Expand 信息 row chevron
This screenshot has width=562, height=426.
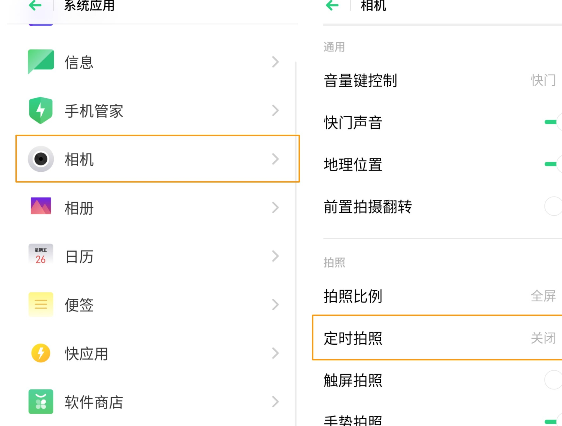pos(275,62)
